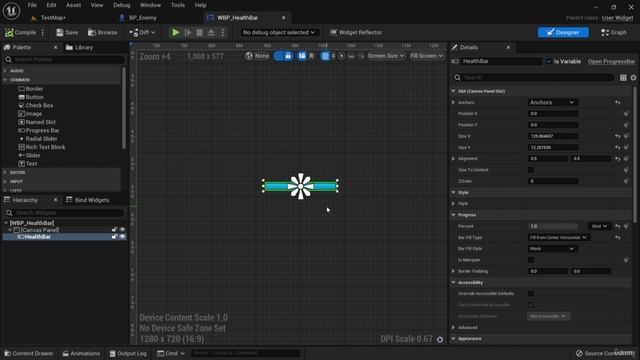Toggle Is Variable checkbox

[549, 61]
